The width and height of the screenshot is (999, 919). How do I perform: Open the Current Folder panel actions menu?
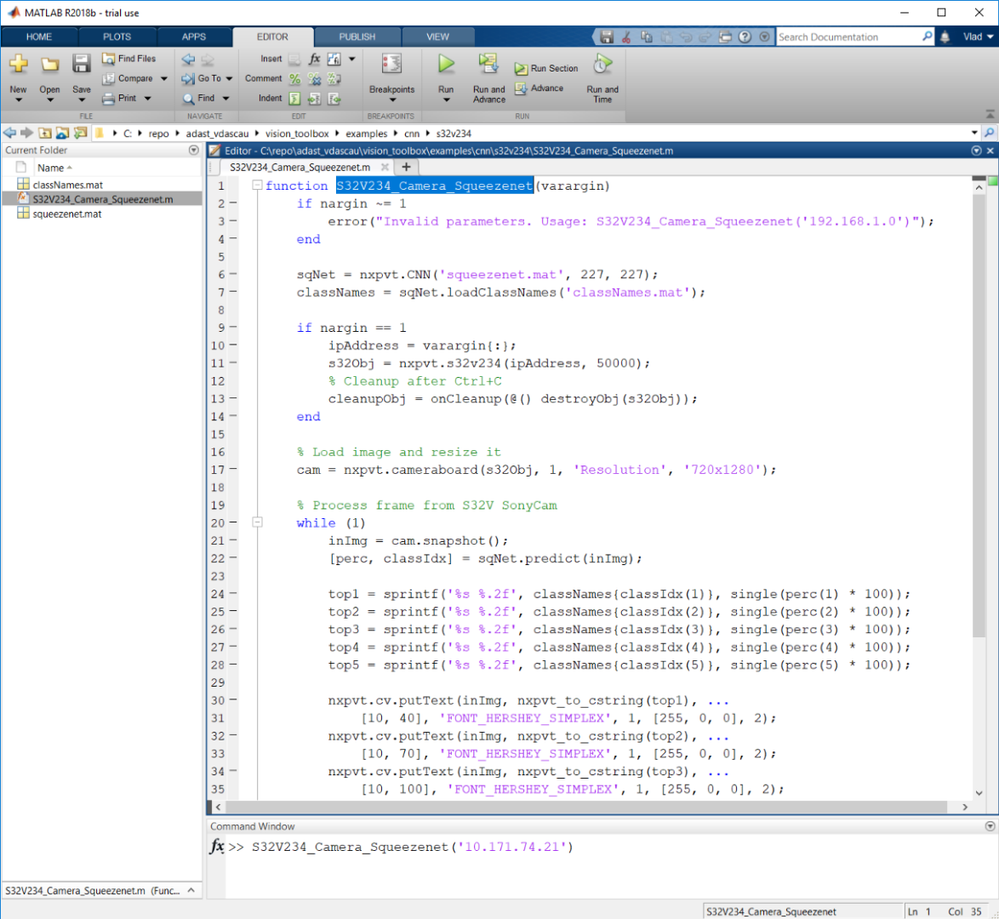pos(194,150)
